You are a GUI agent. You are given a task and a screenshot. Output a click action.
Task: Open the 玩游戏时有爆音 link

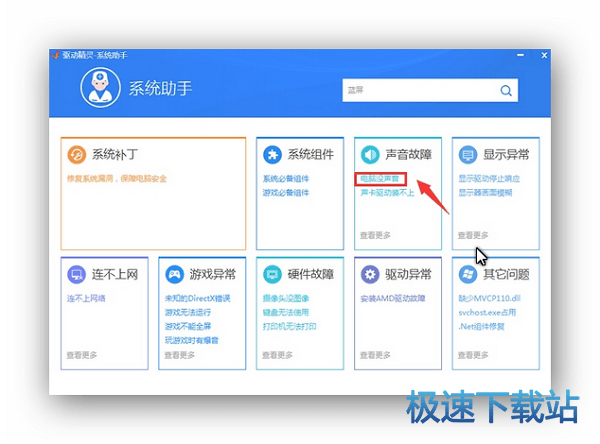[191, 340]
